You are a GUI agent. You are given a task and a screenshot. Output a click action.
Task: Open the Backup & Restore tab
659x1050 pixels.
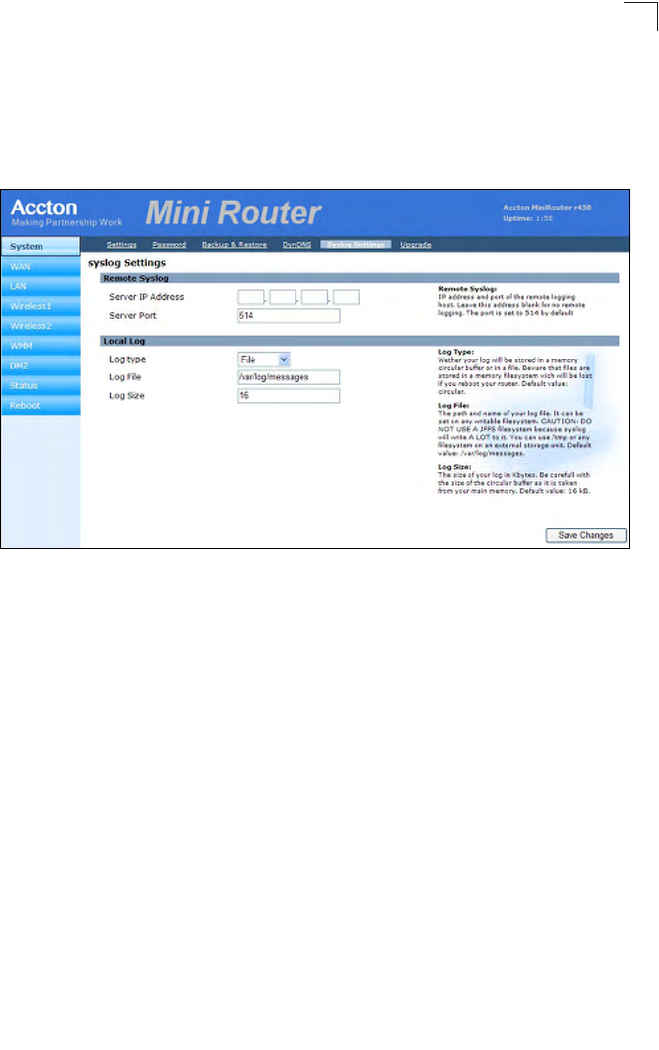[234, 244]
